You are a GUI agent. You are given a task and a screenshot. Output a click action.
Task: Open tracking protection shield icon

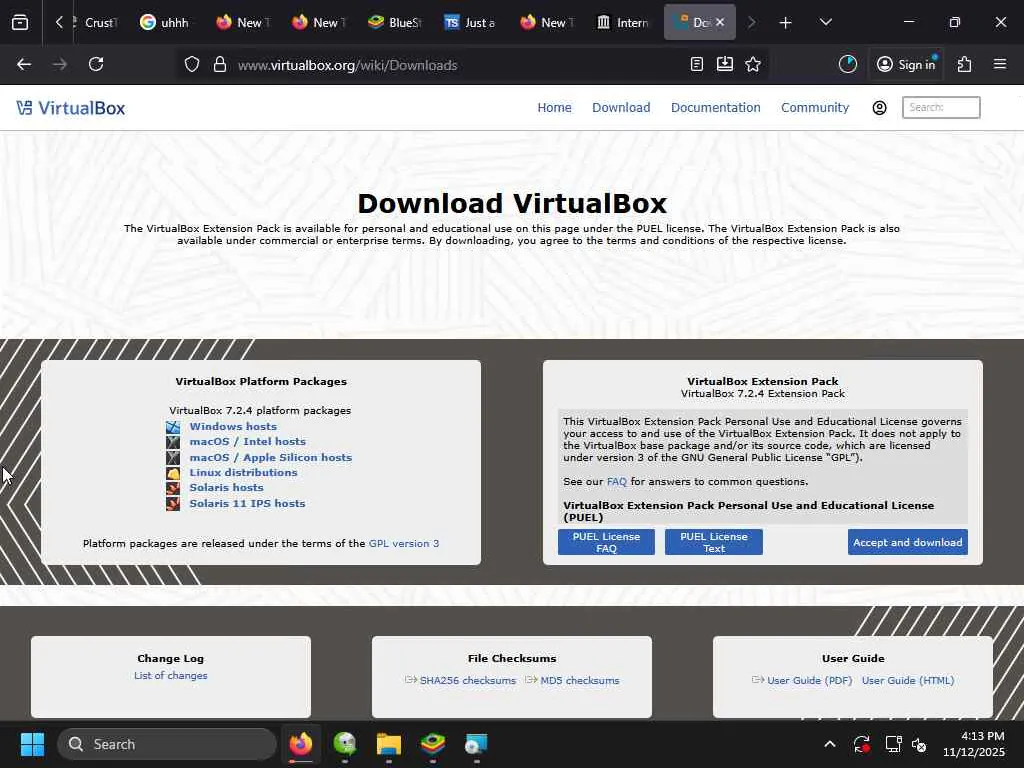191,65
